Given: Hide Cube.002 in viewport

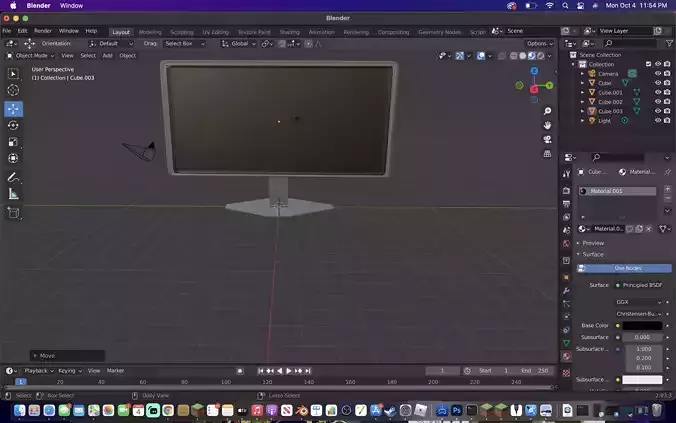Looking at the screenshot, I should (x=658, y=102).
